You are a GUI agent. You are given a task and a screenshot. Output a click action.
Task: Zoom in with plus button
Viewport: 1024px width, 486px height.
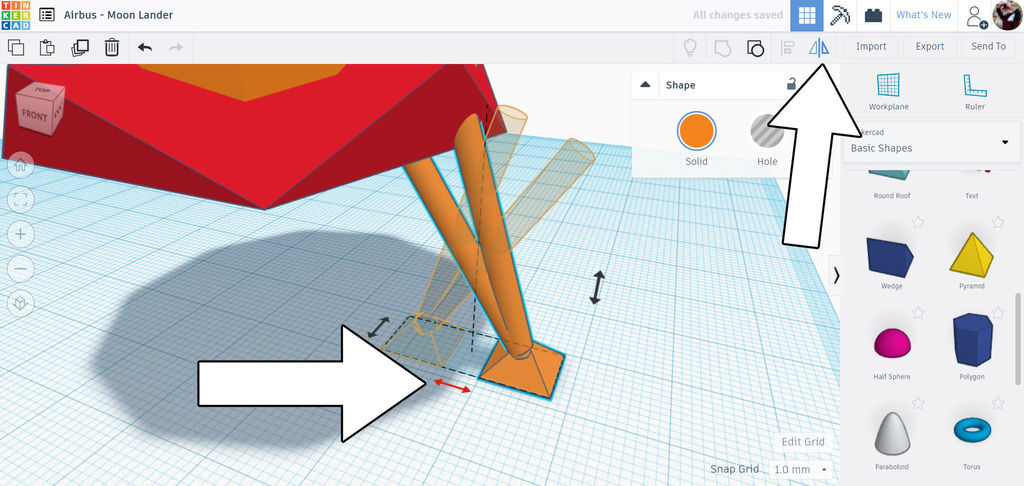pyautogui.click(x=20, y=234)
